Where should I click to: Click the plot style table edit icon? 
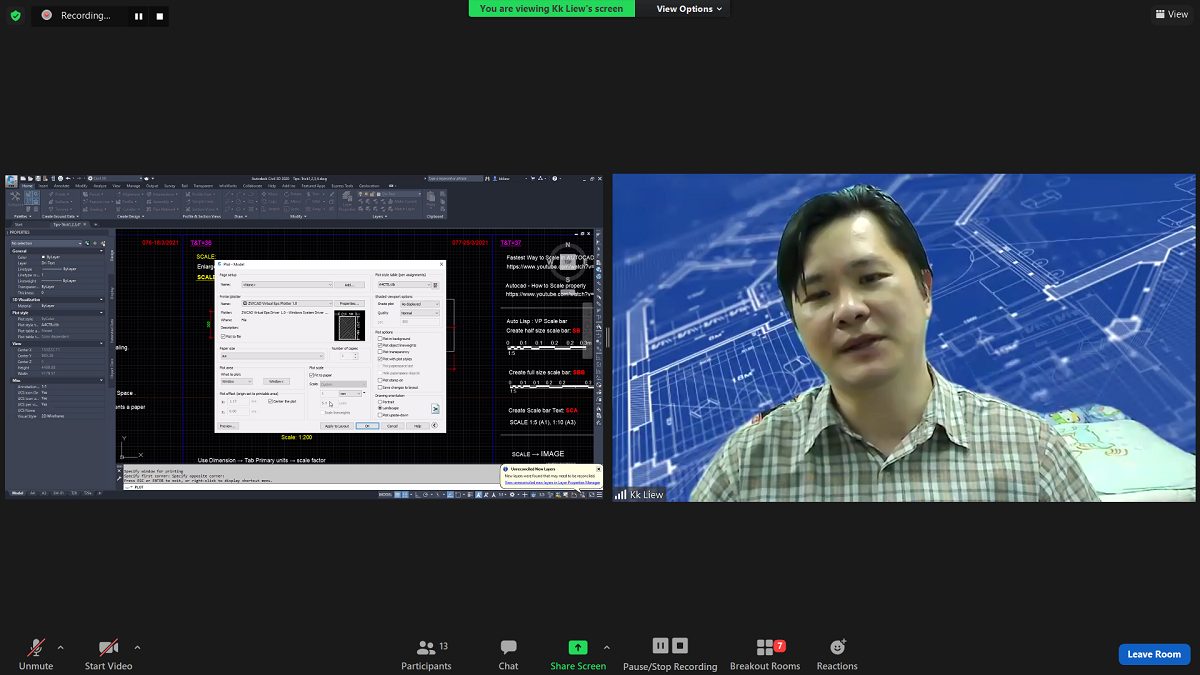point(436,285)
